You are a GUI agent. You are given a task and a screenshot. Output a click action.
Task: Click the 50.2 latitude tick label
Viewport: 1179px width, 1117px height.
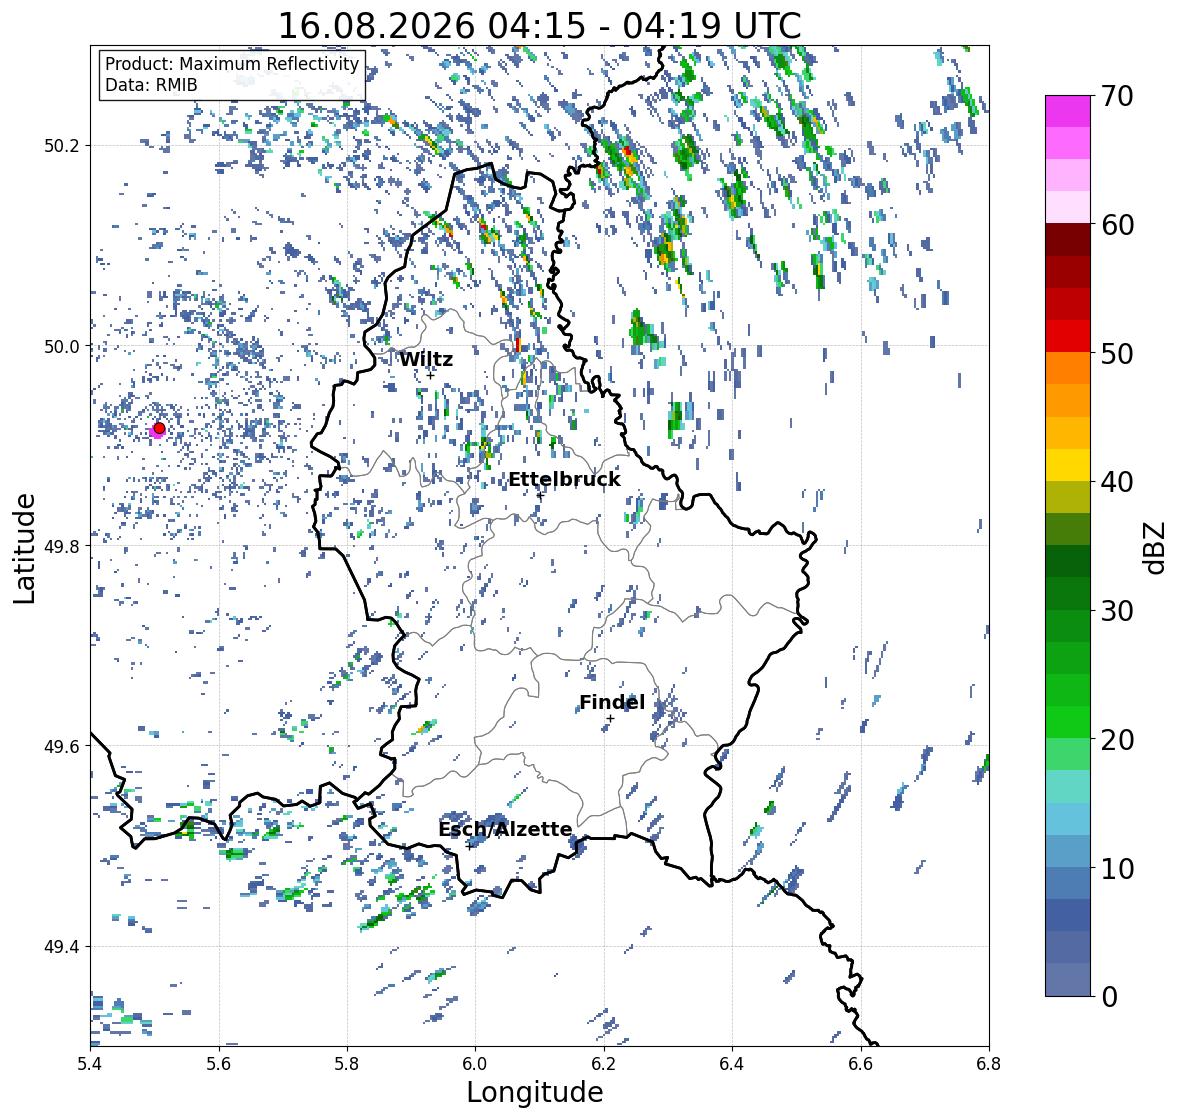pos(62,146)
